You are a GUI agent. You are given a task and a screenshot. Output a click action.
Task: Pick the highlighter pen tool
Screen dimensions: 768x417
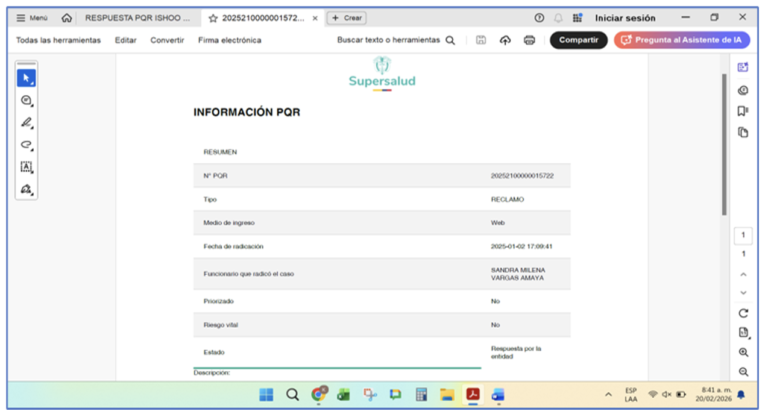click(x=27, y=123)
